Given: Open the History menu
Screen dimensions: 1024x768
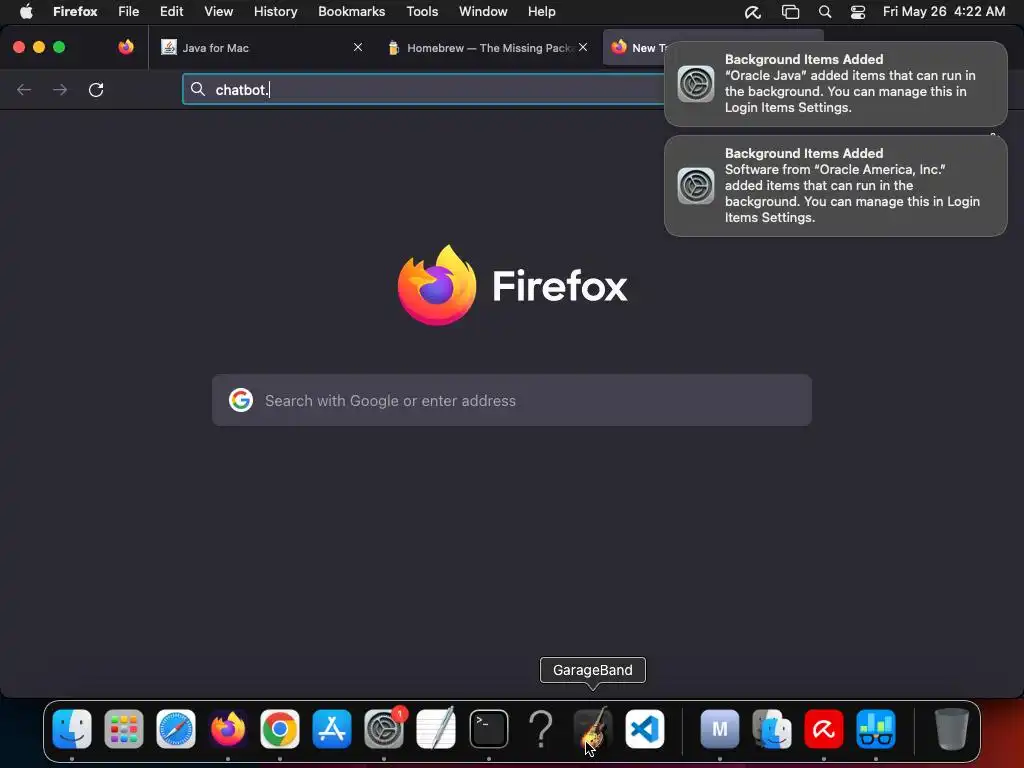Looking at the screenshot, I should [276, 11].
